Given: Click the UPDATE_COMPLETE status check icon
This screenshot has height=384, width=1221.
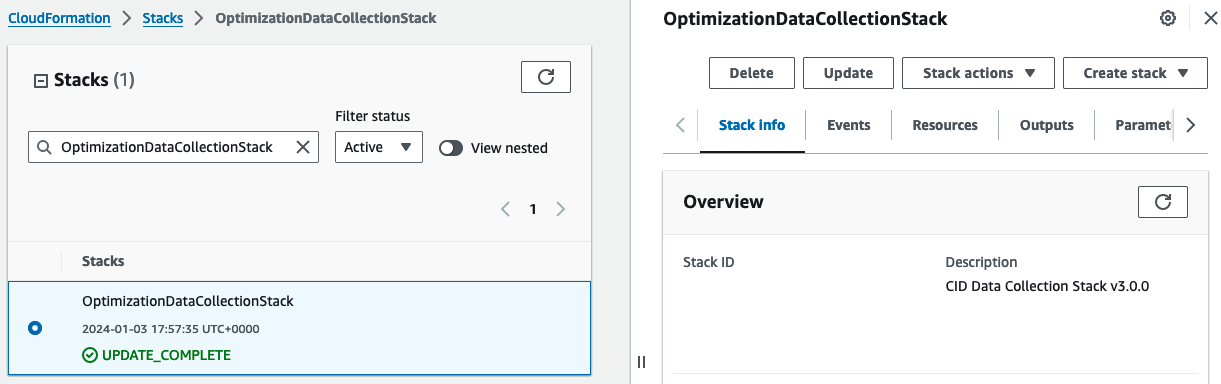Looking at the screenshot, I should (x=90, y=355).
